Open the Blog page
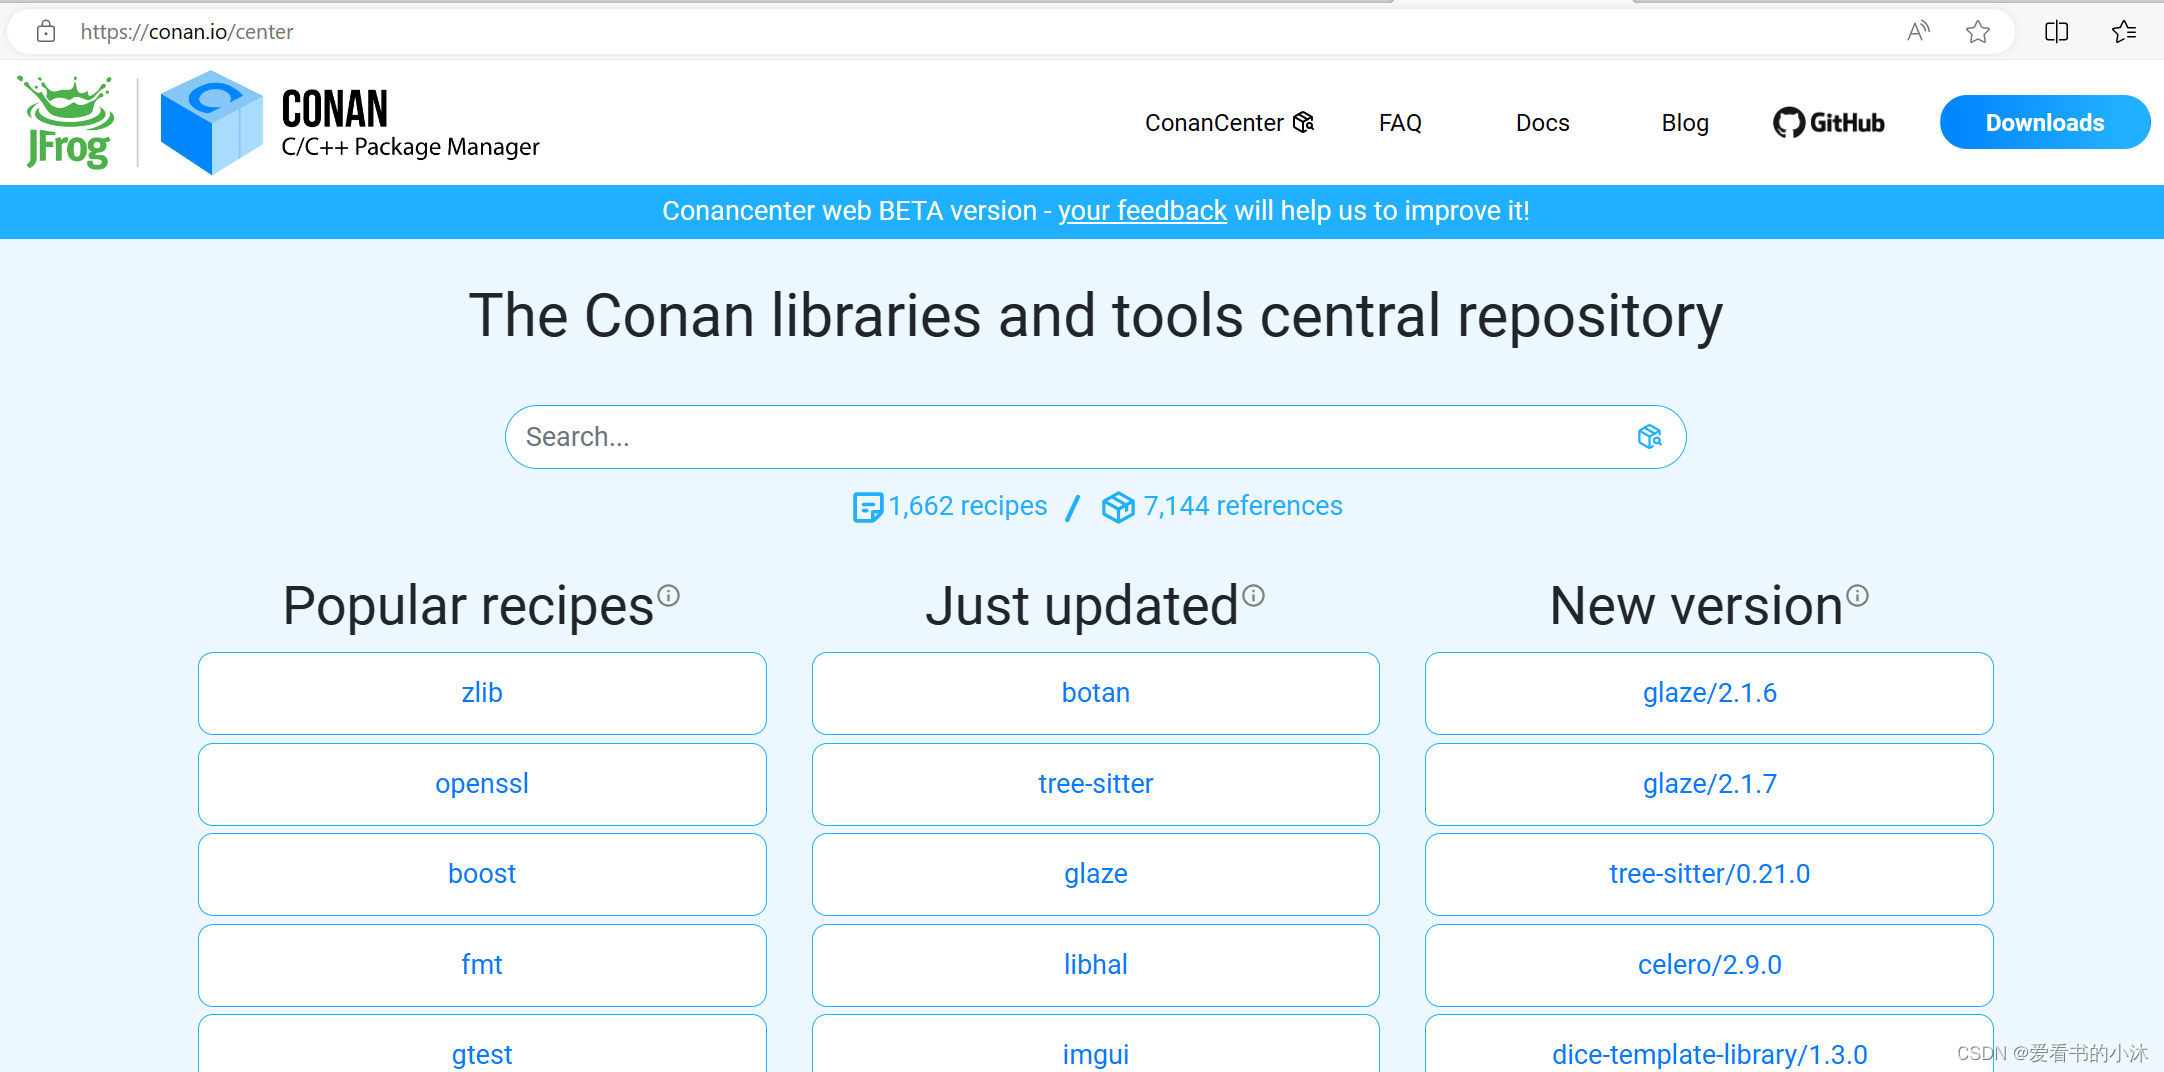This screenshot has height=1072, width=2164. pyautogui.click(x=1685, y=123)
